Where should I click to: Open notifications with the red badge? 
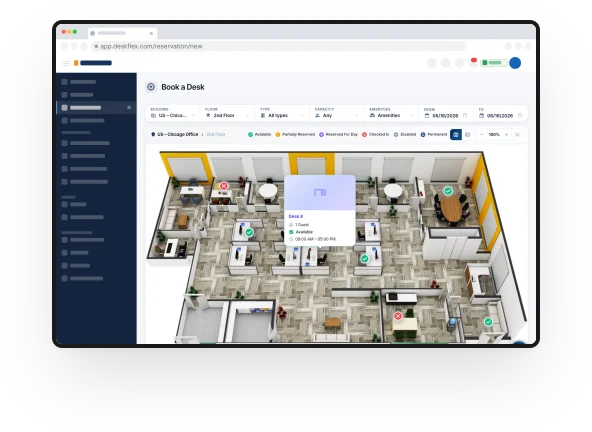click(x=473, y=62)
